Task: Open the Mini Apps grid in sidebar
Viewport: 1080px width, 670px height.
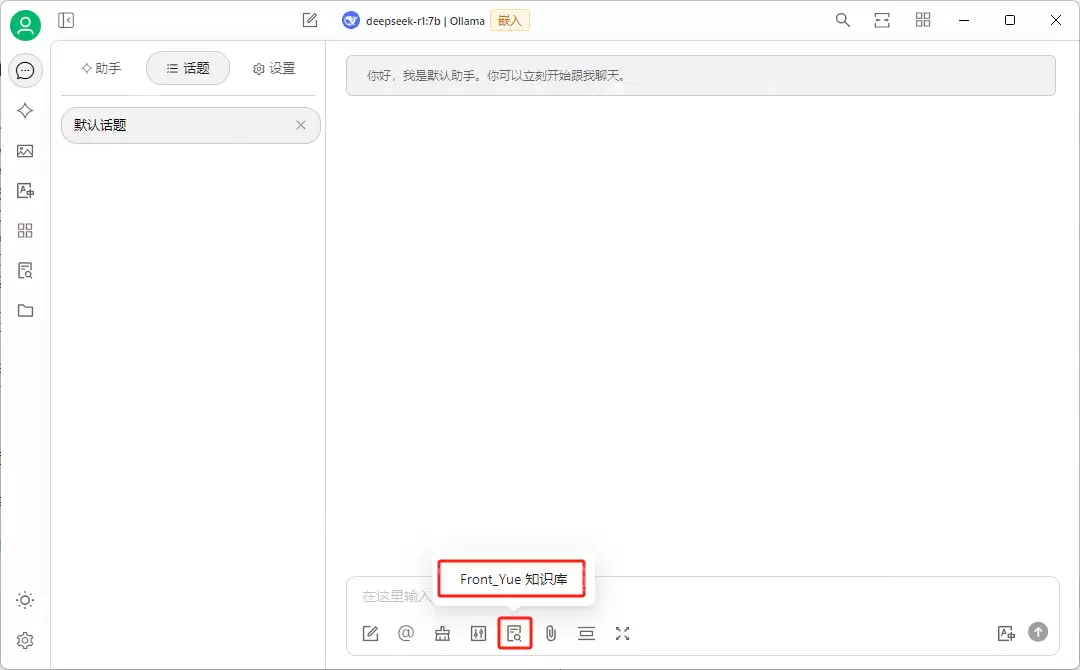Action: (x=26, y=231)
